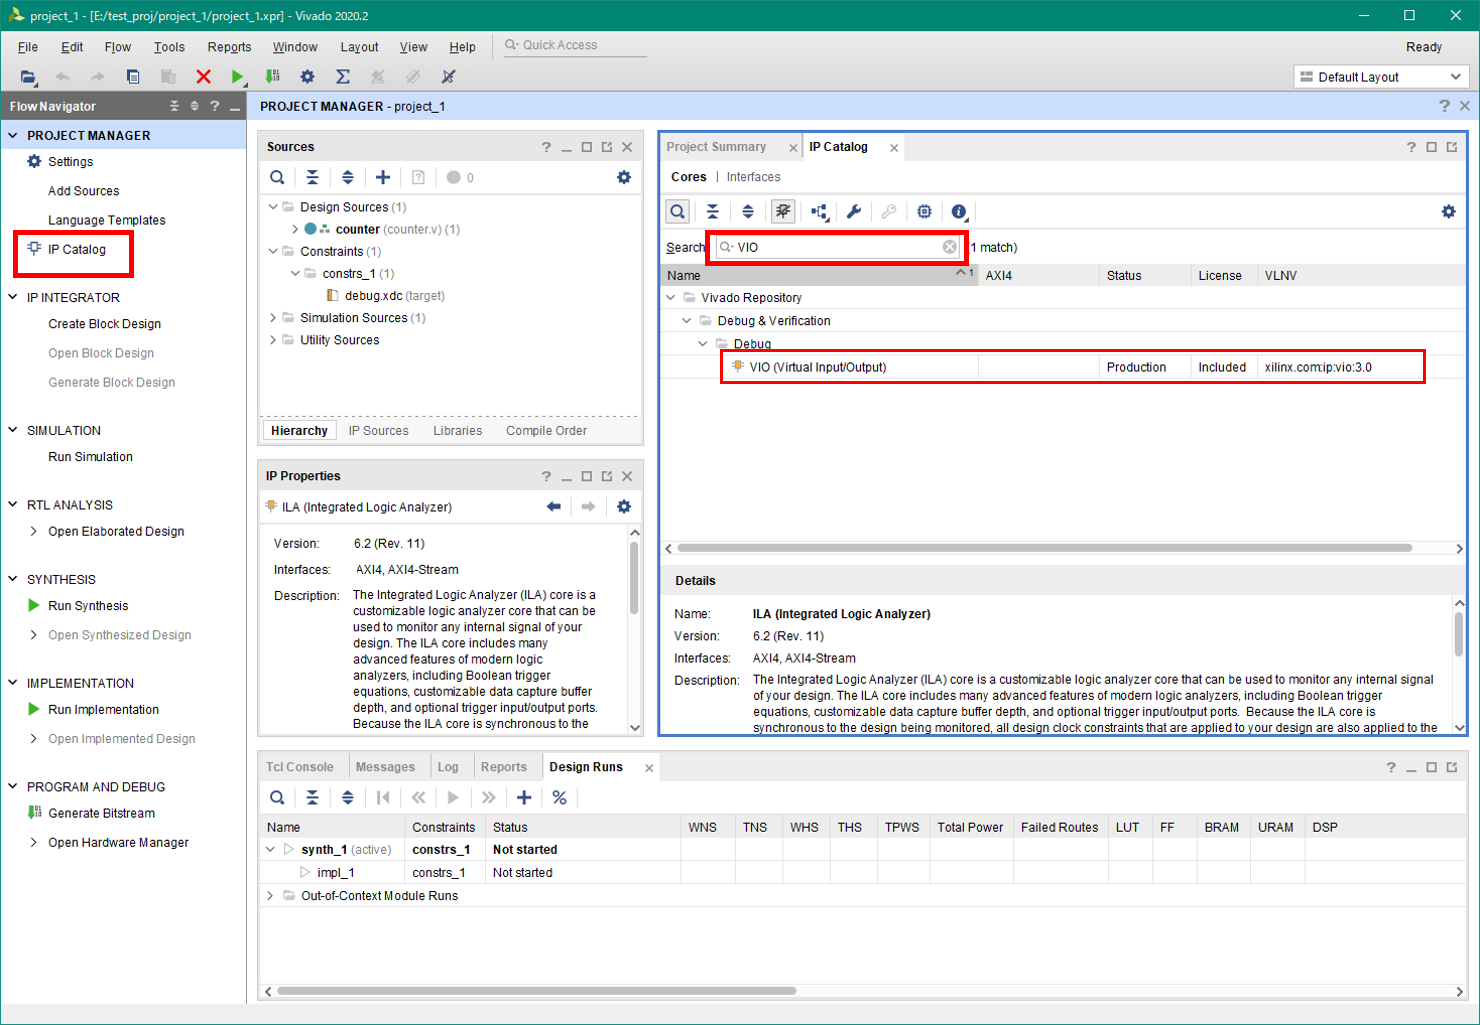Toggle group by taxonomy in IP Catalog
Screen dimensions: 1480x1025
pos(783,211)
